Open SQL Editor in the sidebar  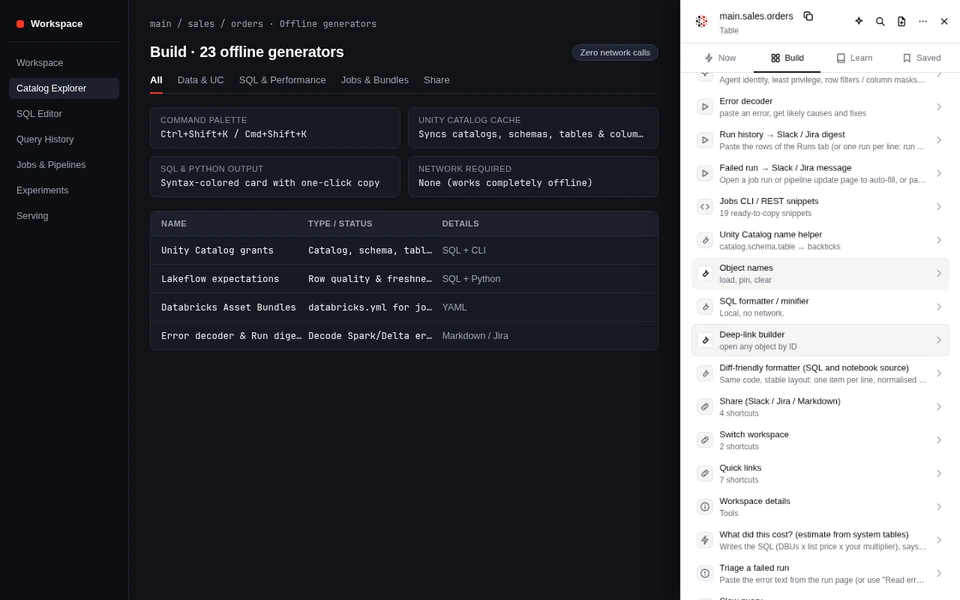pyautogui.click(x=64, y=114)
